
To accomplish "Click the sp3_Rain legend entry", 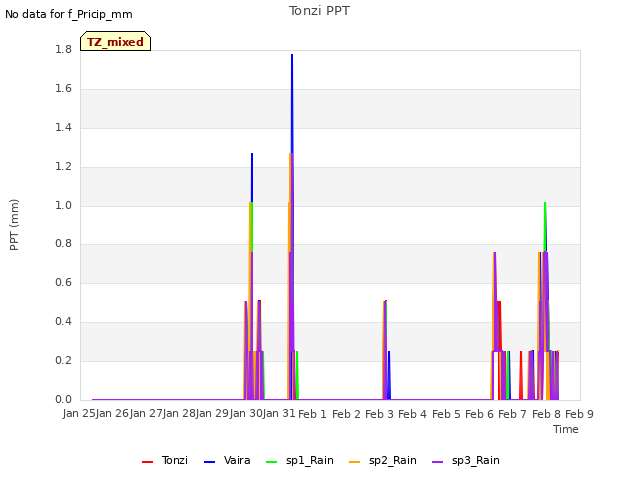I will (466, 461).
